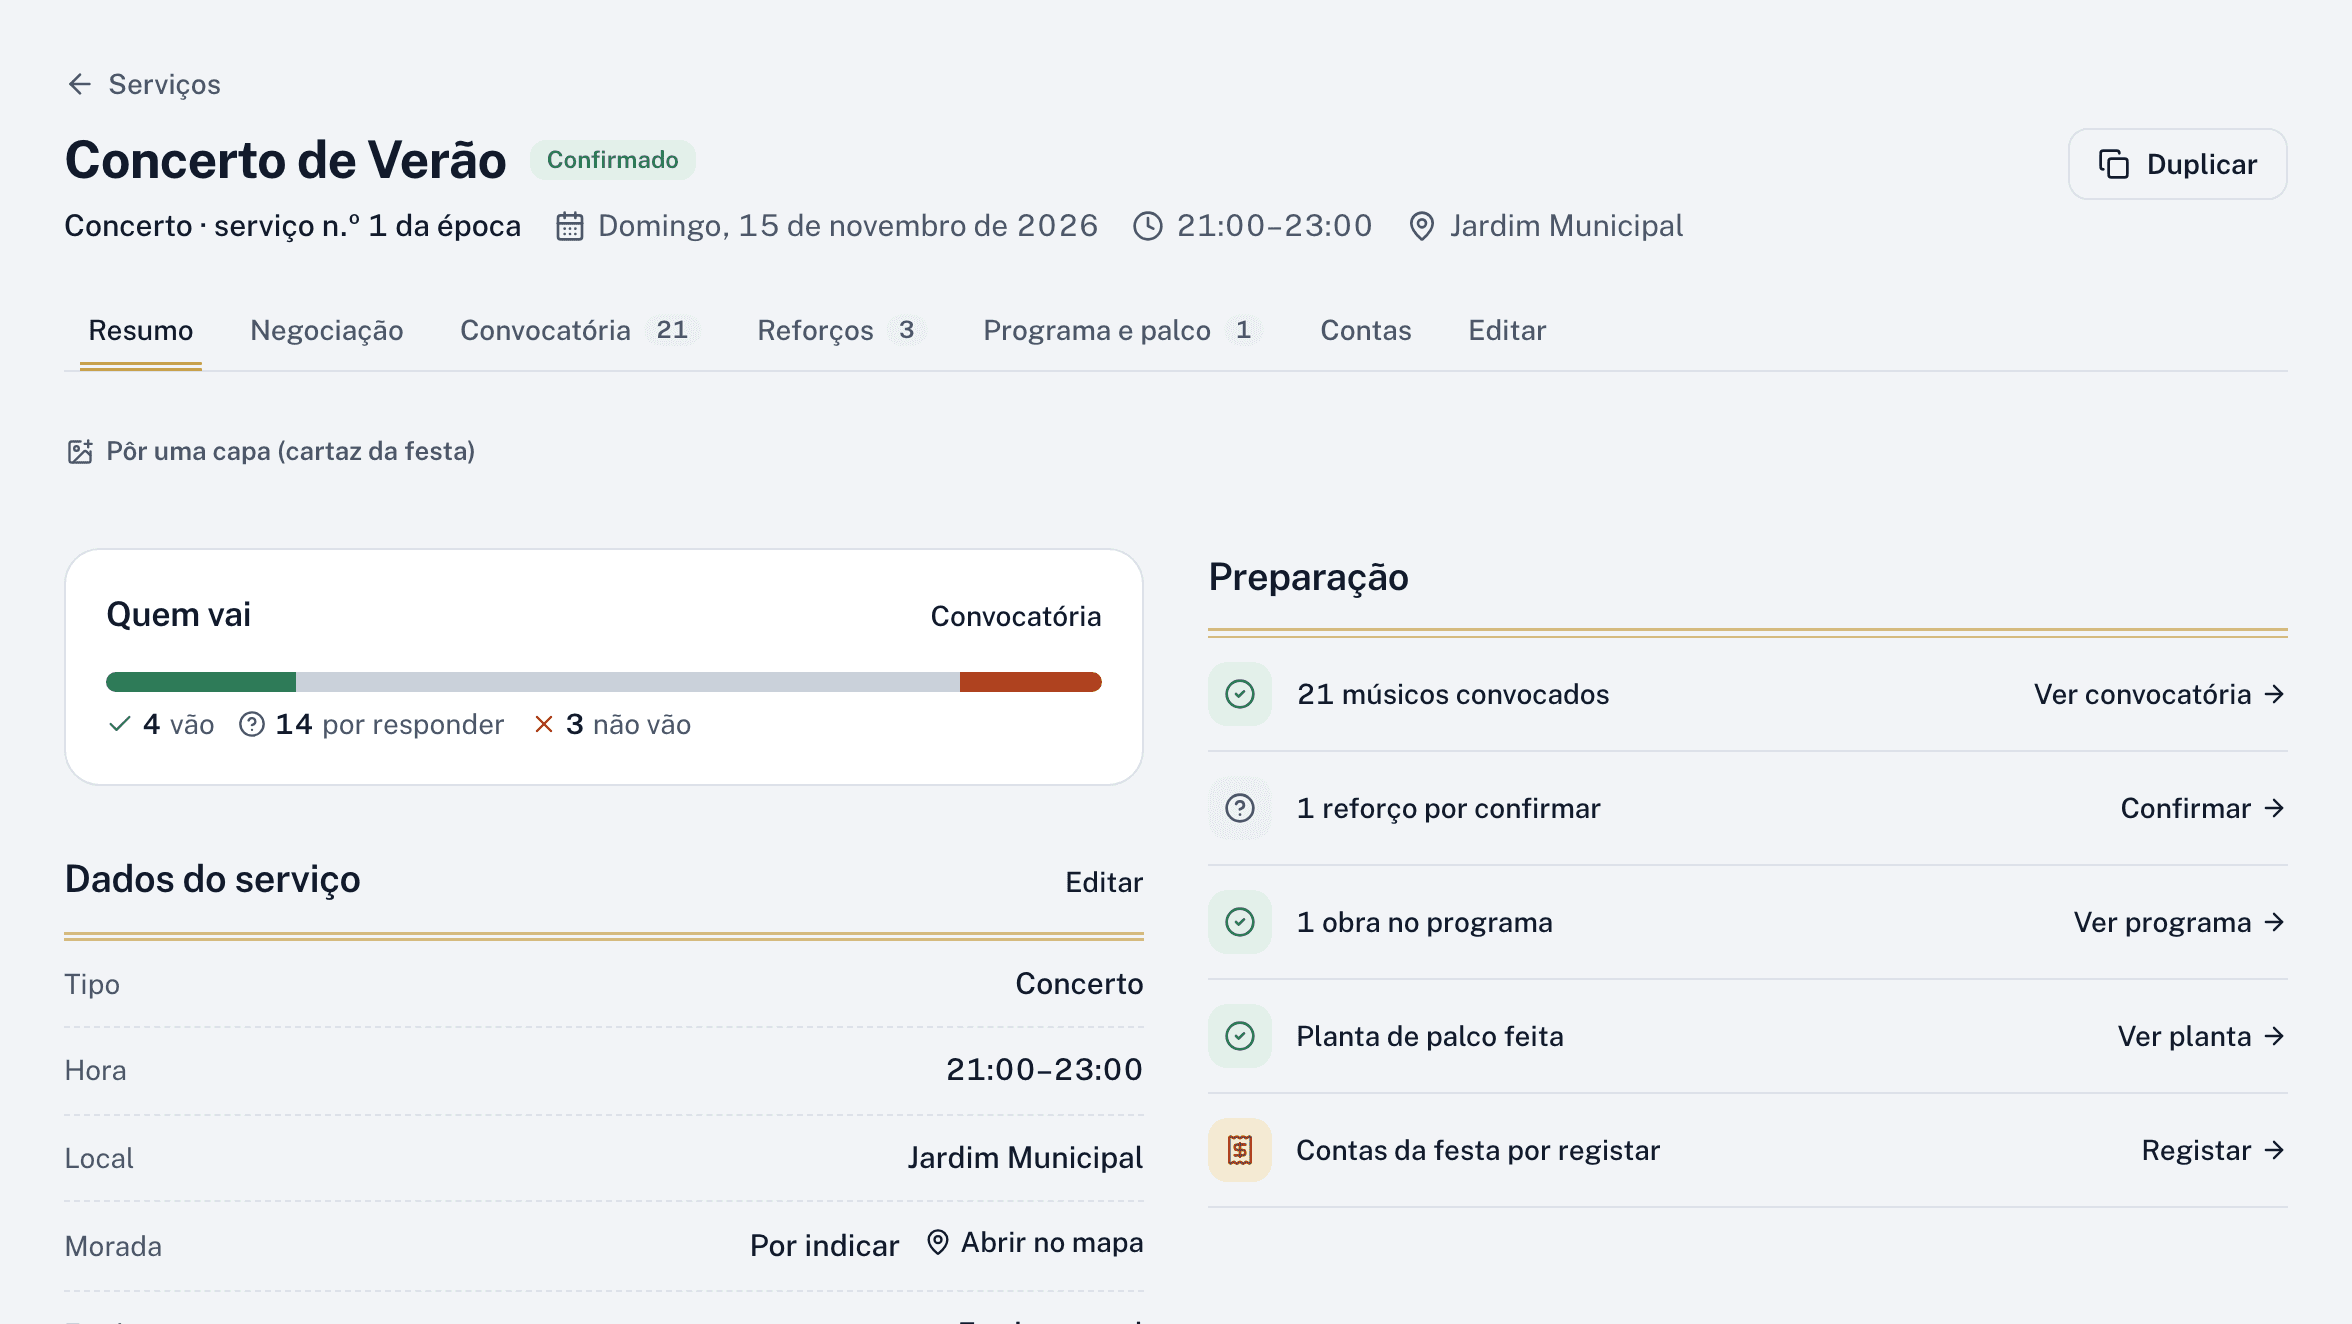Click the calendar icon next to the date
Image resolution: width=2352 pixels, height=1324 pixels.
tap(570, 226)
